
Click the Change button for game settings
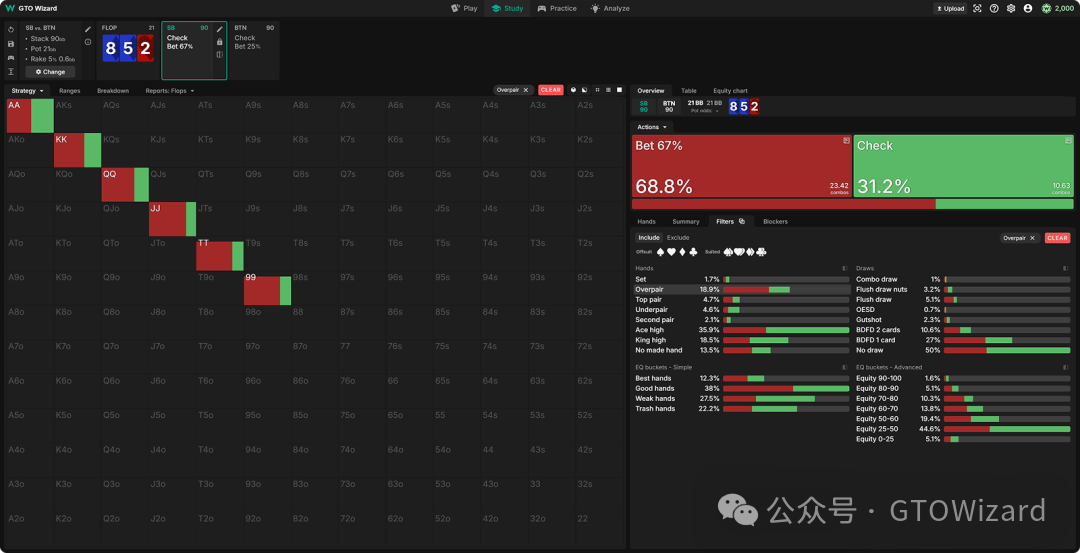pos(50,72)
